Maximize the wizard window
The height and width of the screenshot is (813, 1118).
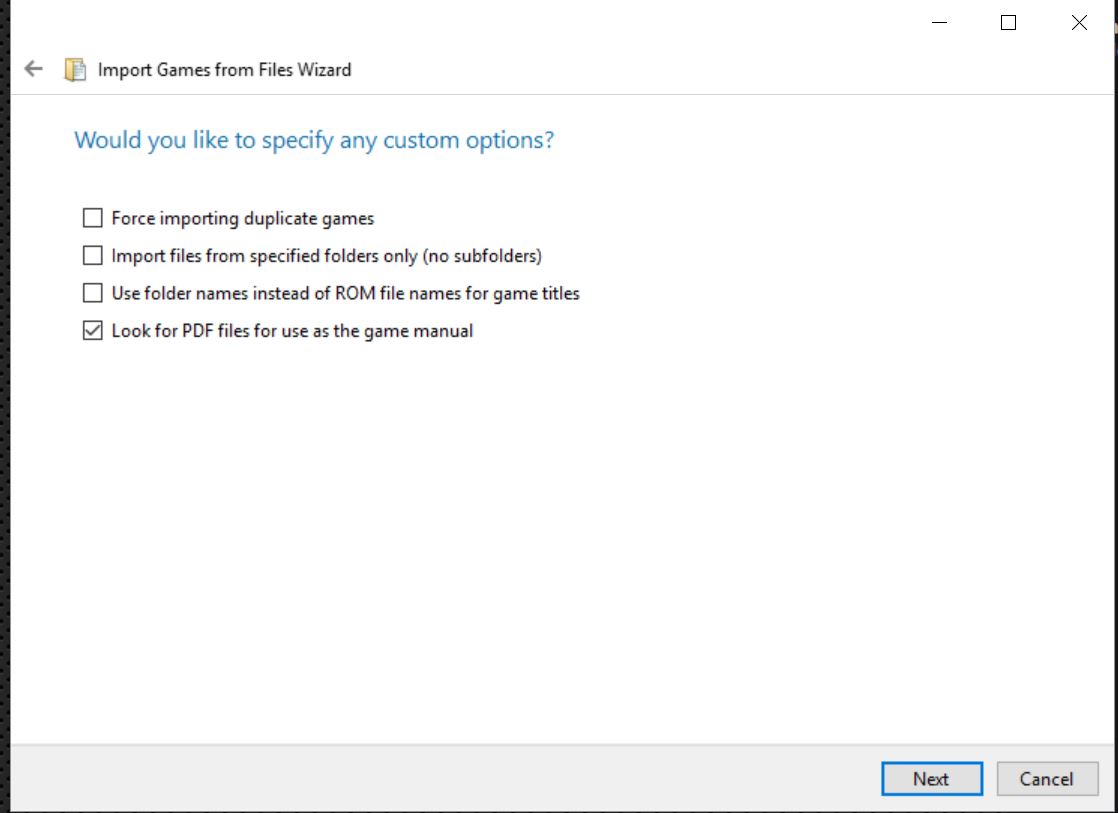1008,23
